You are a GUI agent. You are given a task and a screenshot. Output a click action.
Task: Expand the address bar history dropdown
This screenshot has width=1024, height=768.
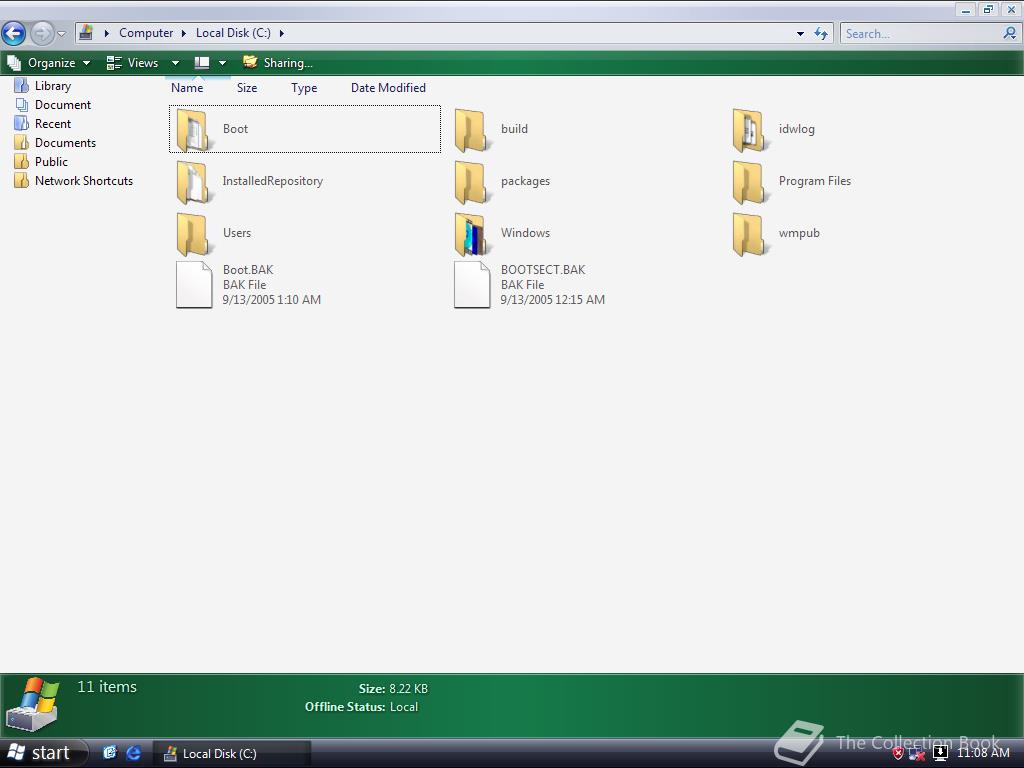coord(800,33)
